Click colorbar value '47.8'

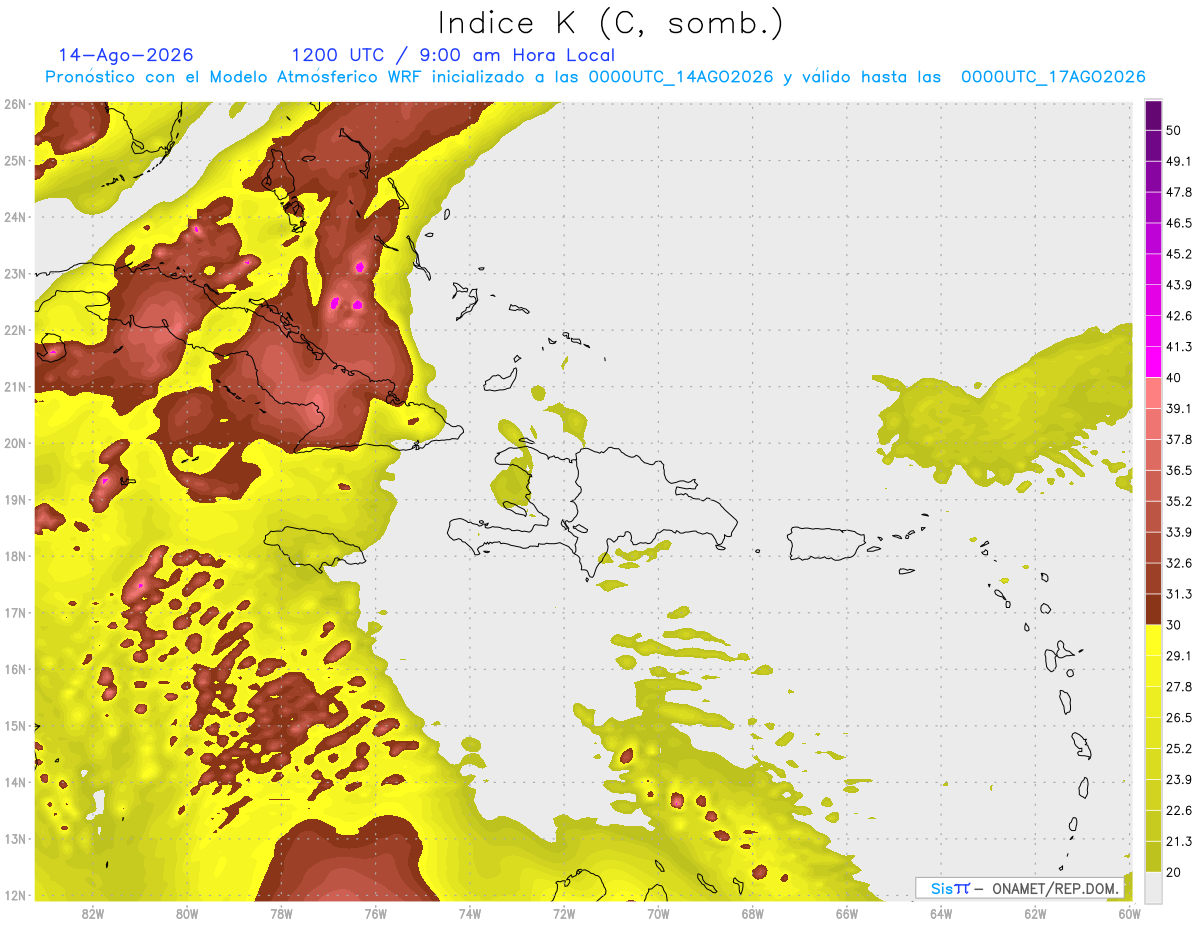pos(1178,192)
